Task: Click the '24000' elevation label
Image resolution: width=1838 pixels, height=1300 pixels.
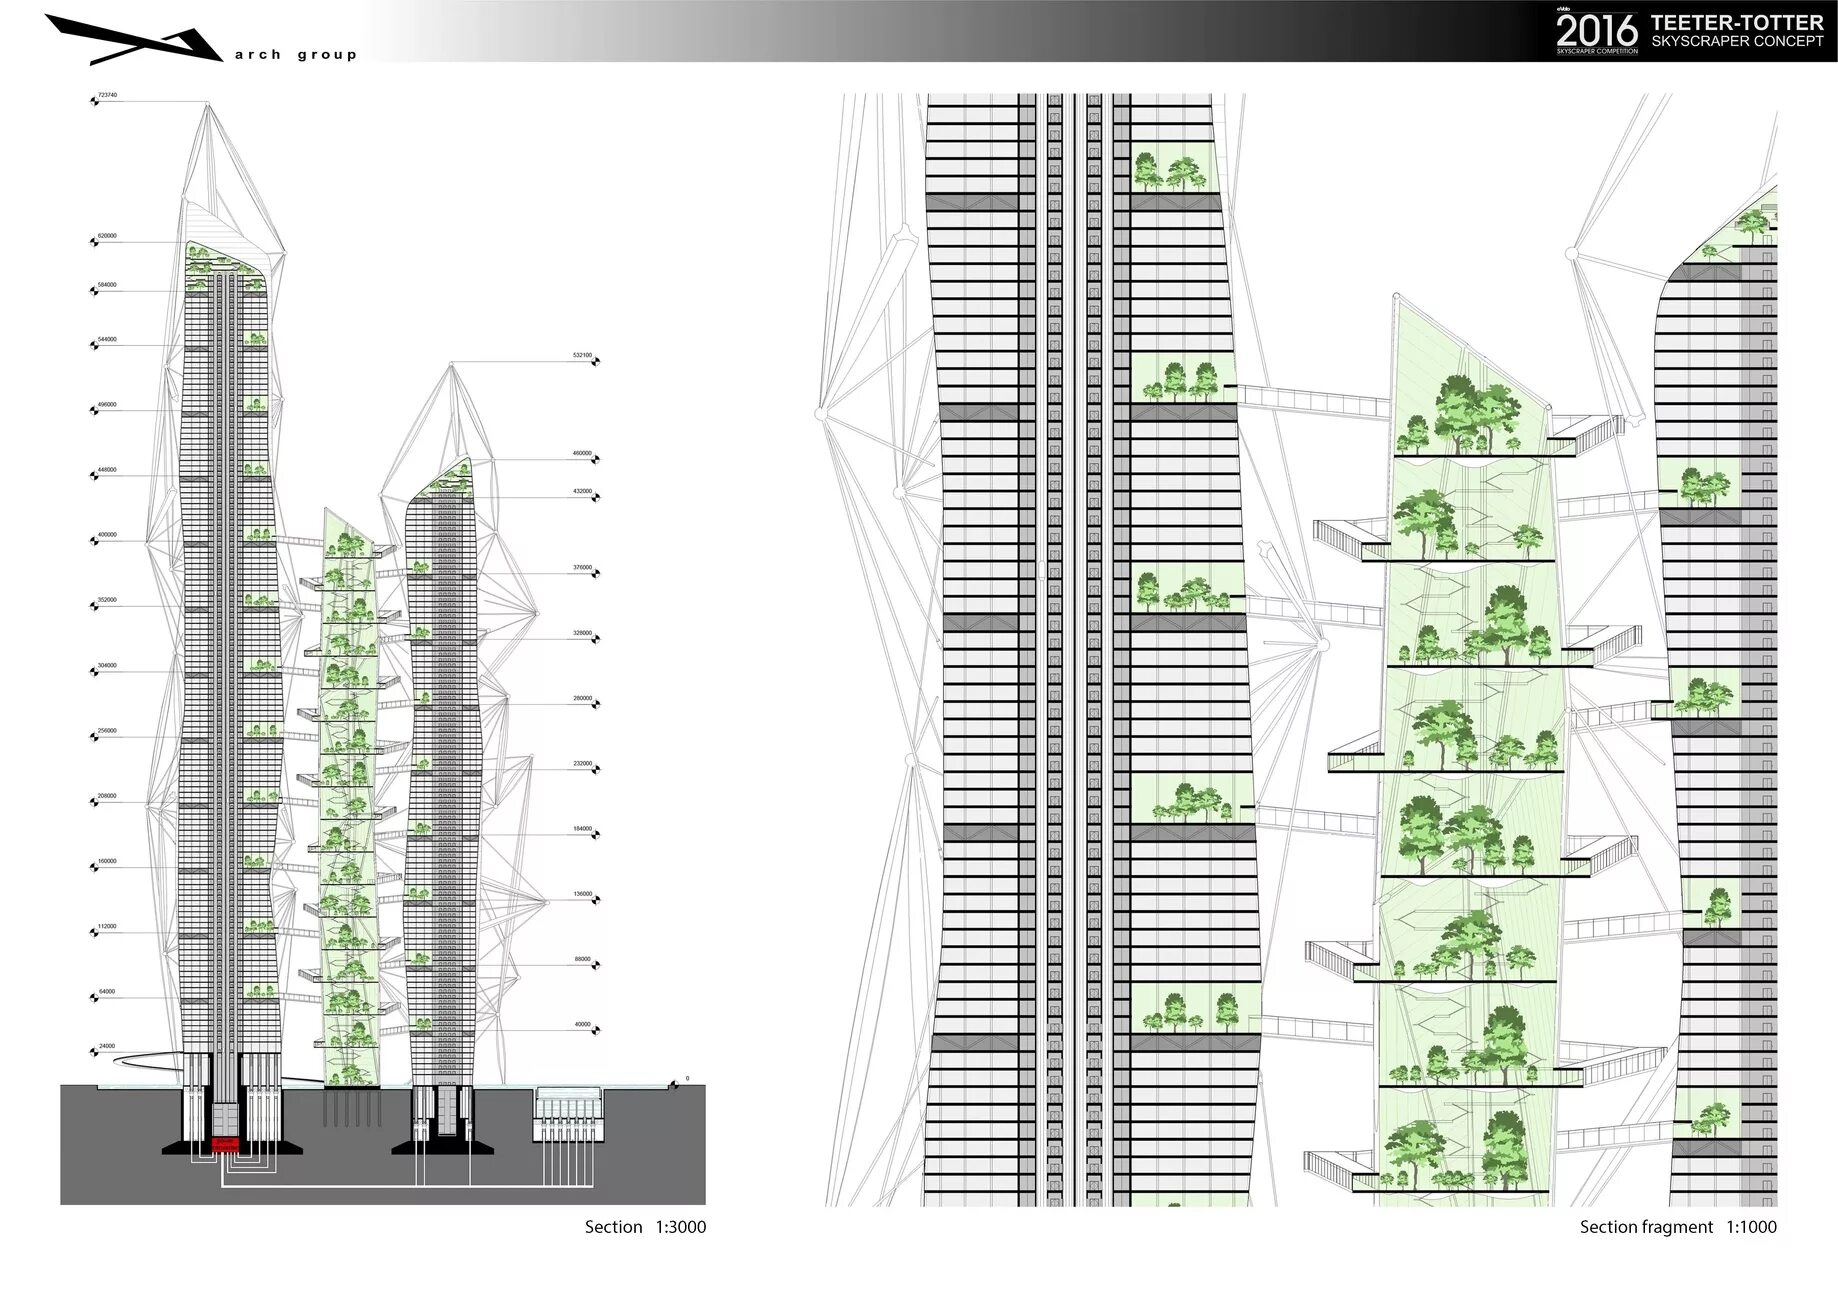Action: (x=106, y=1046)
